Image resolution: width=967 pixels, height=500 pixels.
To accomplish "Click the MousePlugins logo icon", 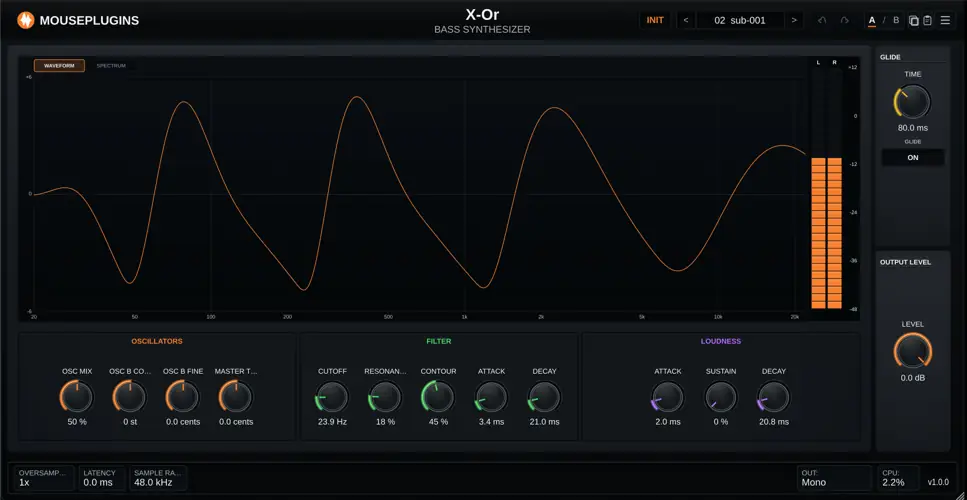I will click(26, 20).
